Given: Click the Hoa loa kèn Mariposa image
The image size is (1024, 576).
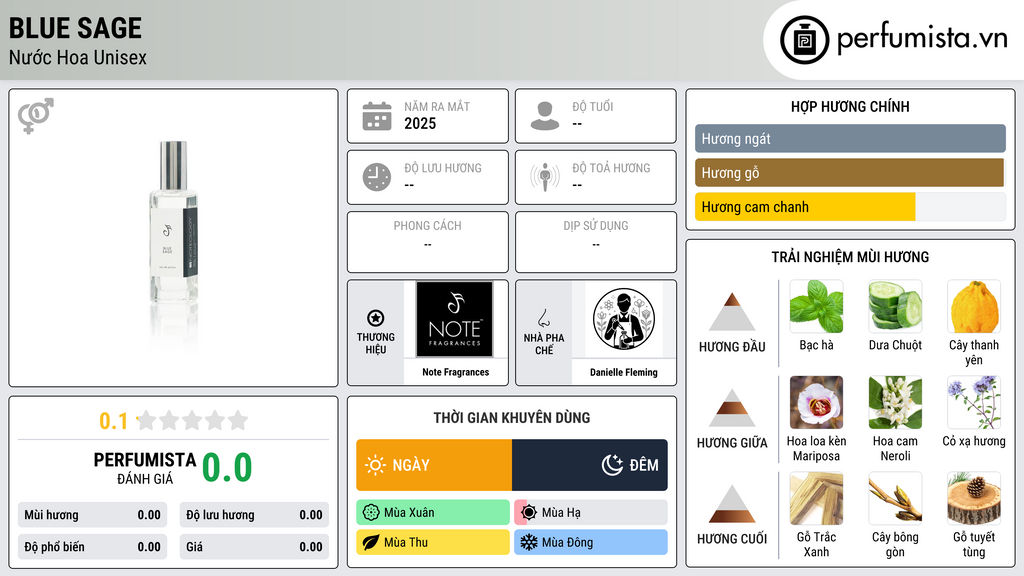Looking at the screenshot, I should (x=816, y=403).
